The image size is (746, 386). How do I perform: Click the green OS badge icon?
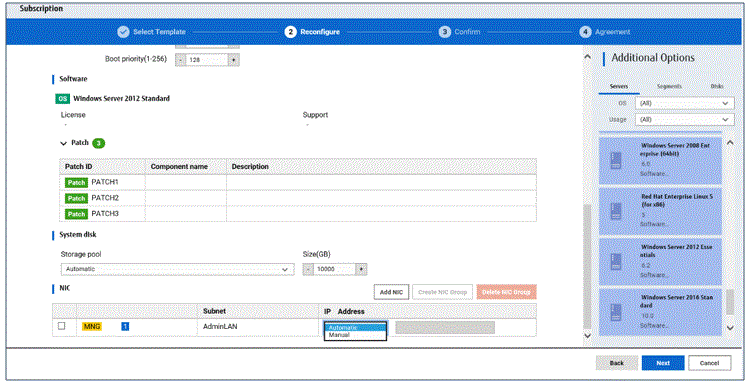(62, 99)
